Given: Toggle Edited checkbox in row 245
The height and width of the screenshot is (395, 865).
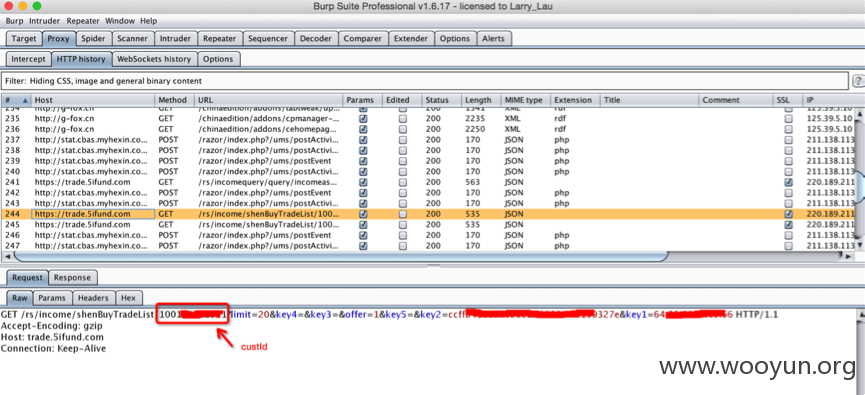Looking at the screenshot, I should click(403, 225).
